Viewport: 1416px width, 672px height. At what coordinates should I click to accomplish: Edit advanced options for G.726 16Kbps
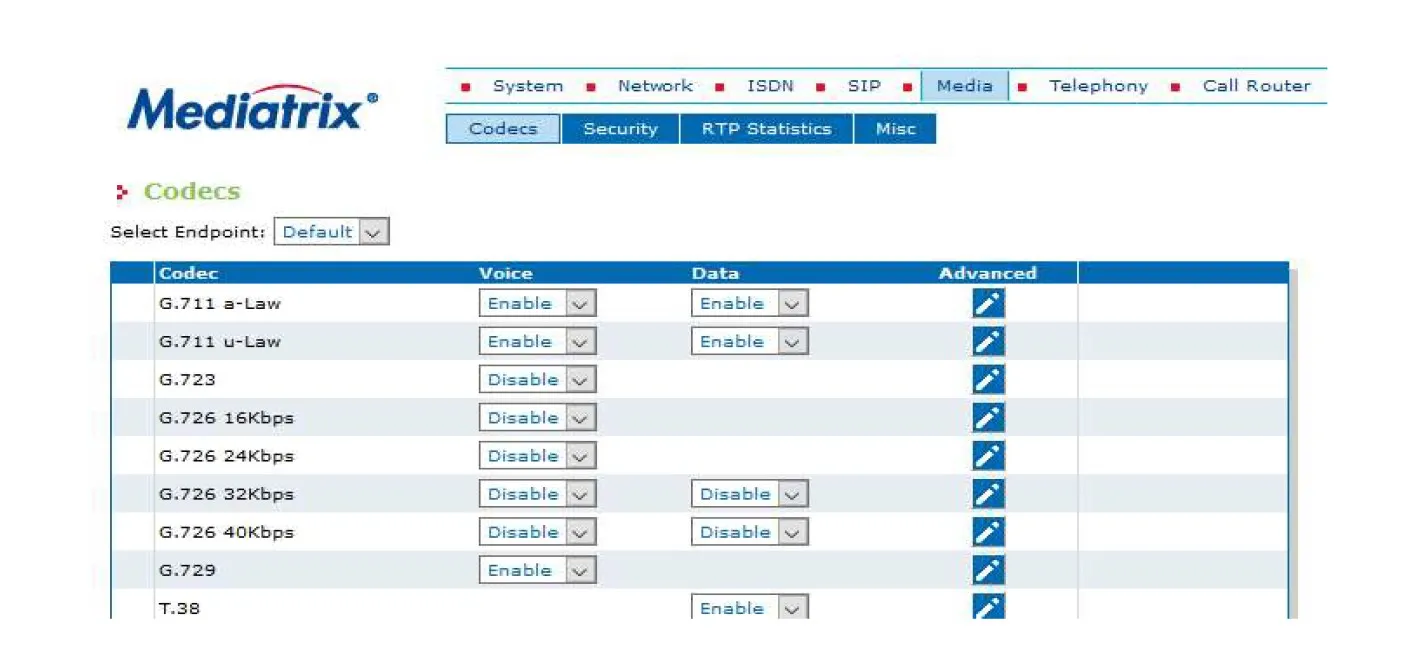pyautogui.click(x=987, y=418)
